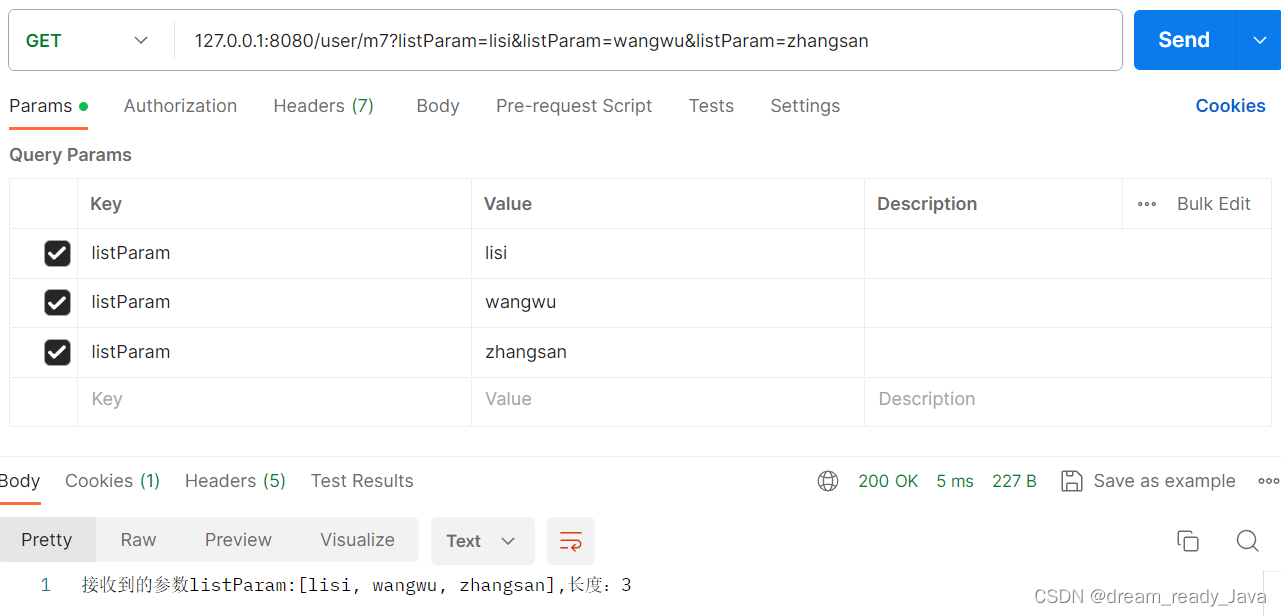Switch response view to Raw

tap(138, 540)
